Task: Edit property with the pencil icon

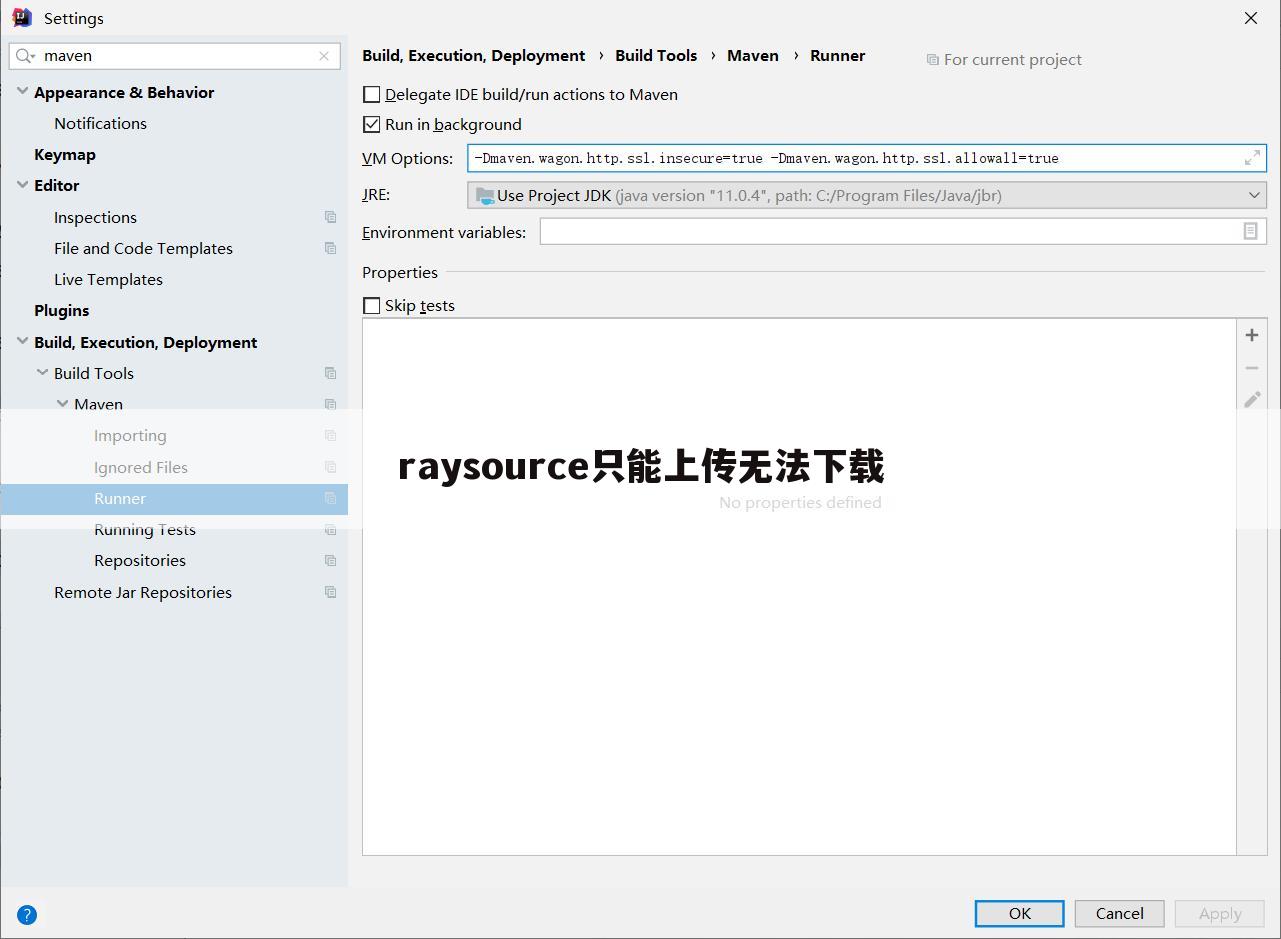Action: pyautogui.click(x=1252, y=400)
